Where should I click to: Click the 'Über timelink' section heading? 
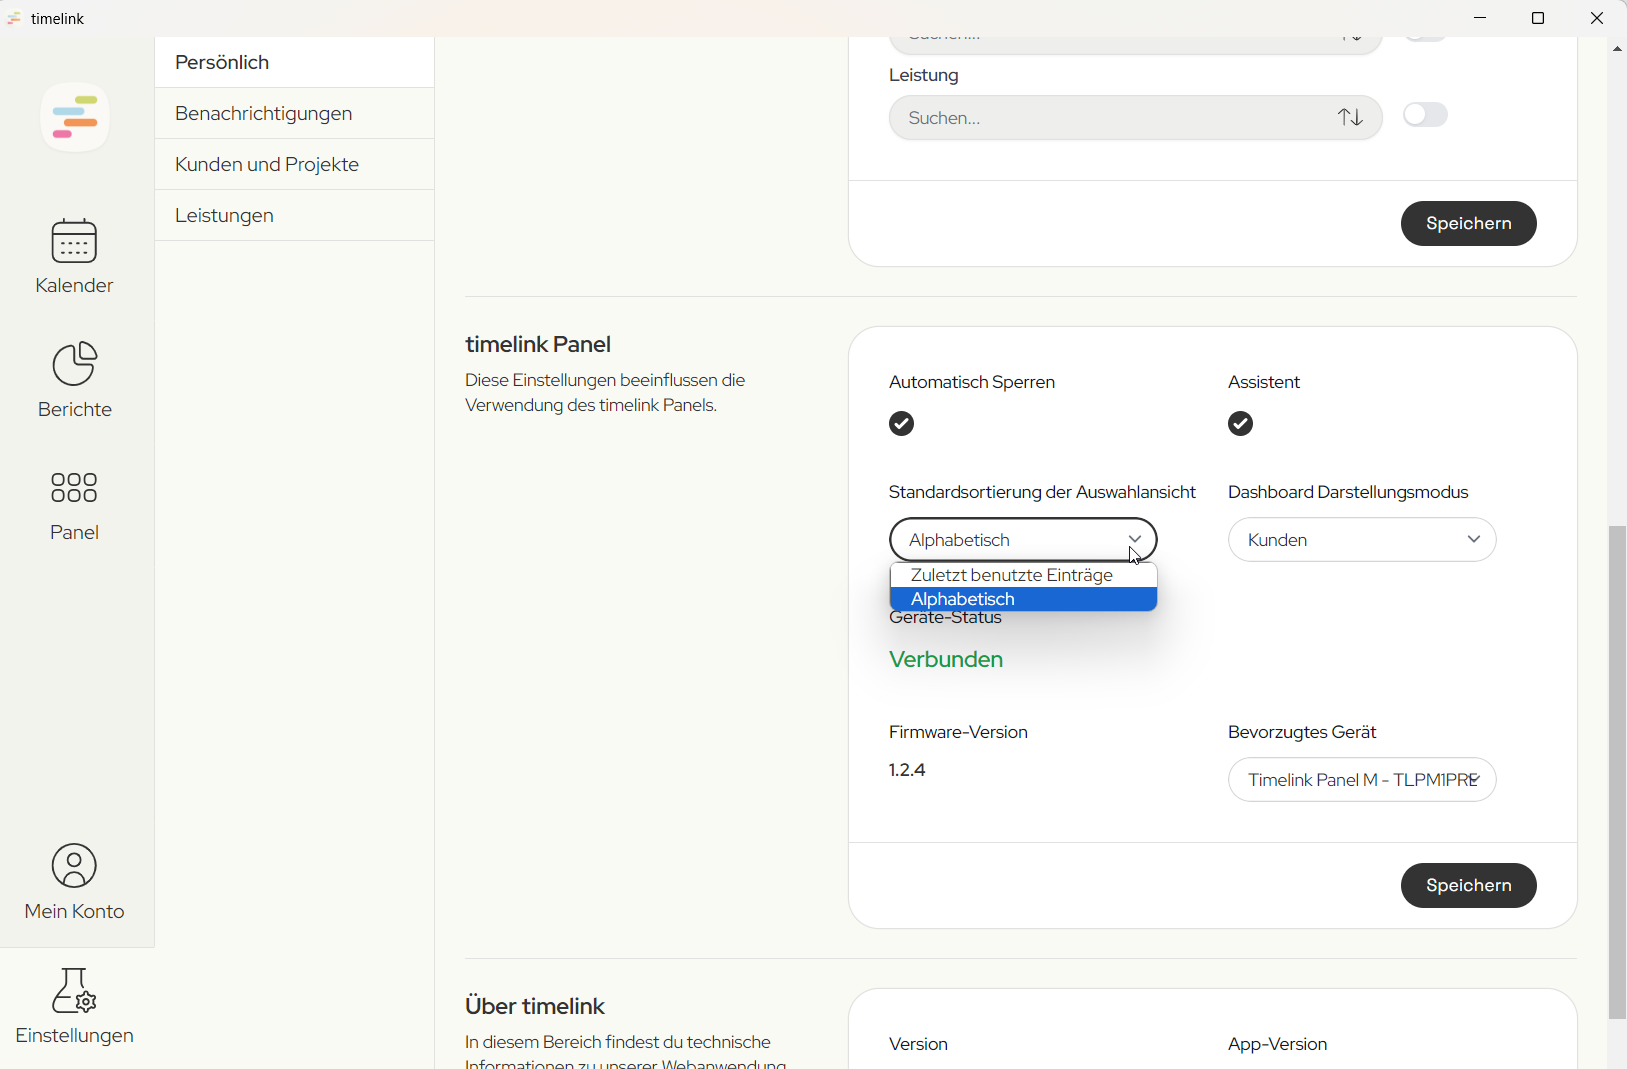[535, 1006]
